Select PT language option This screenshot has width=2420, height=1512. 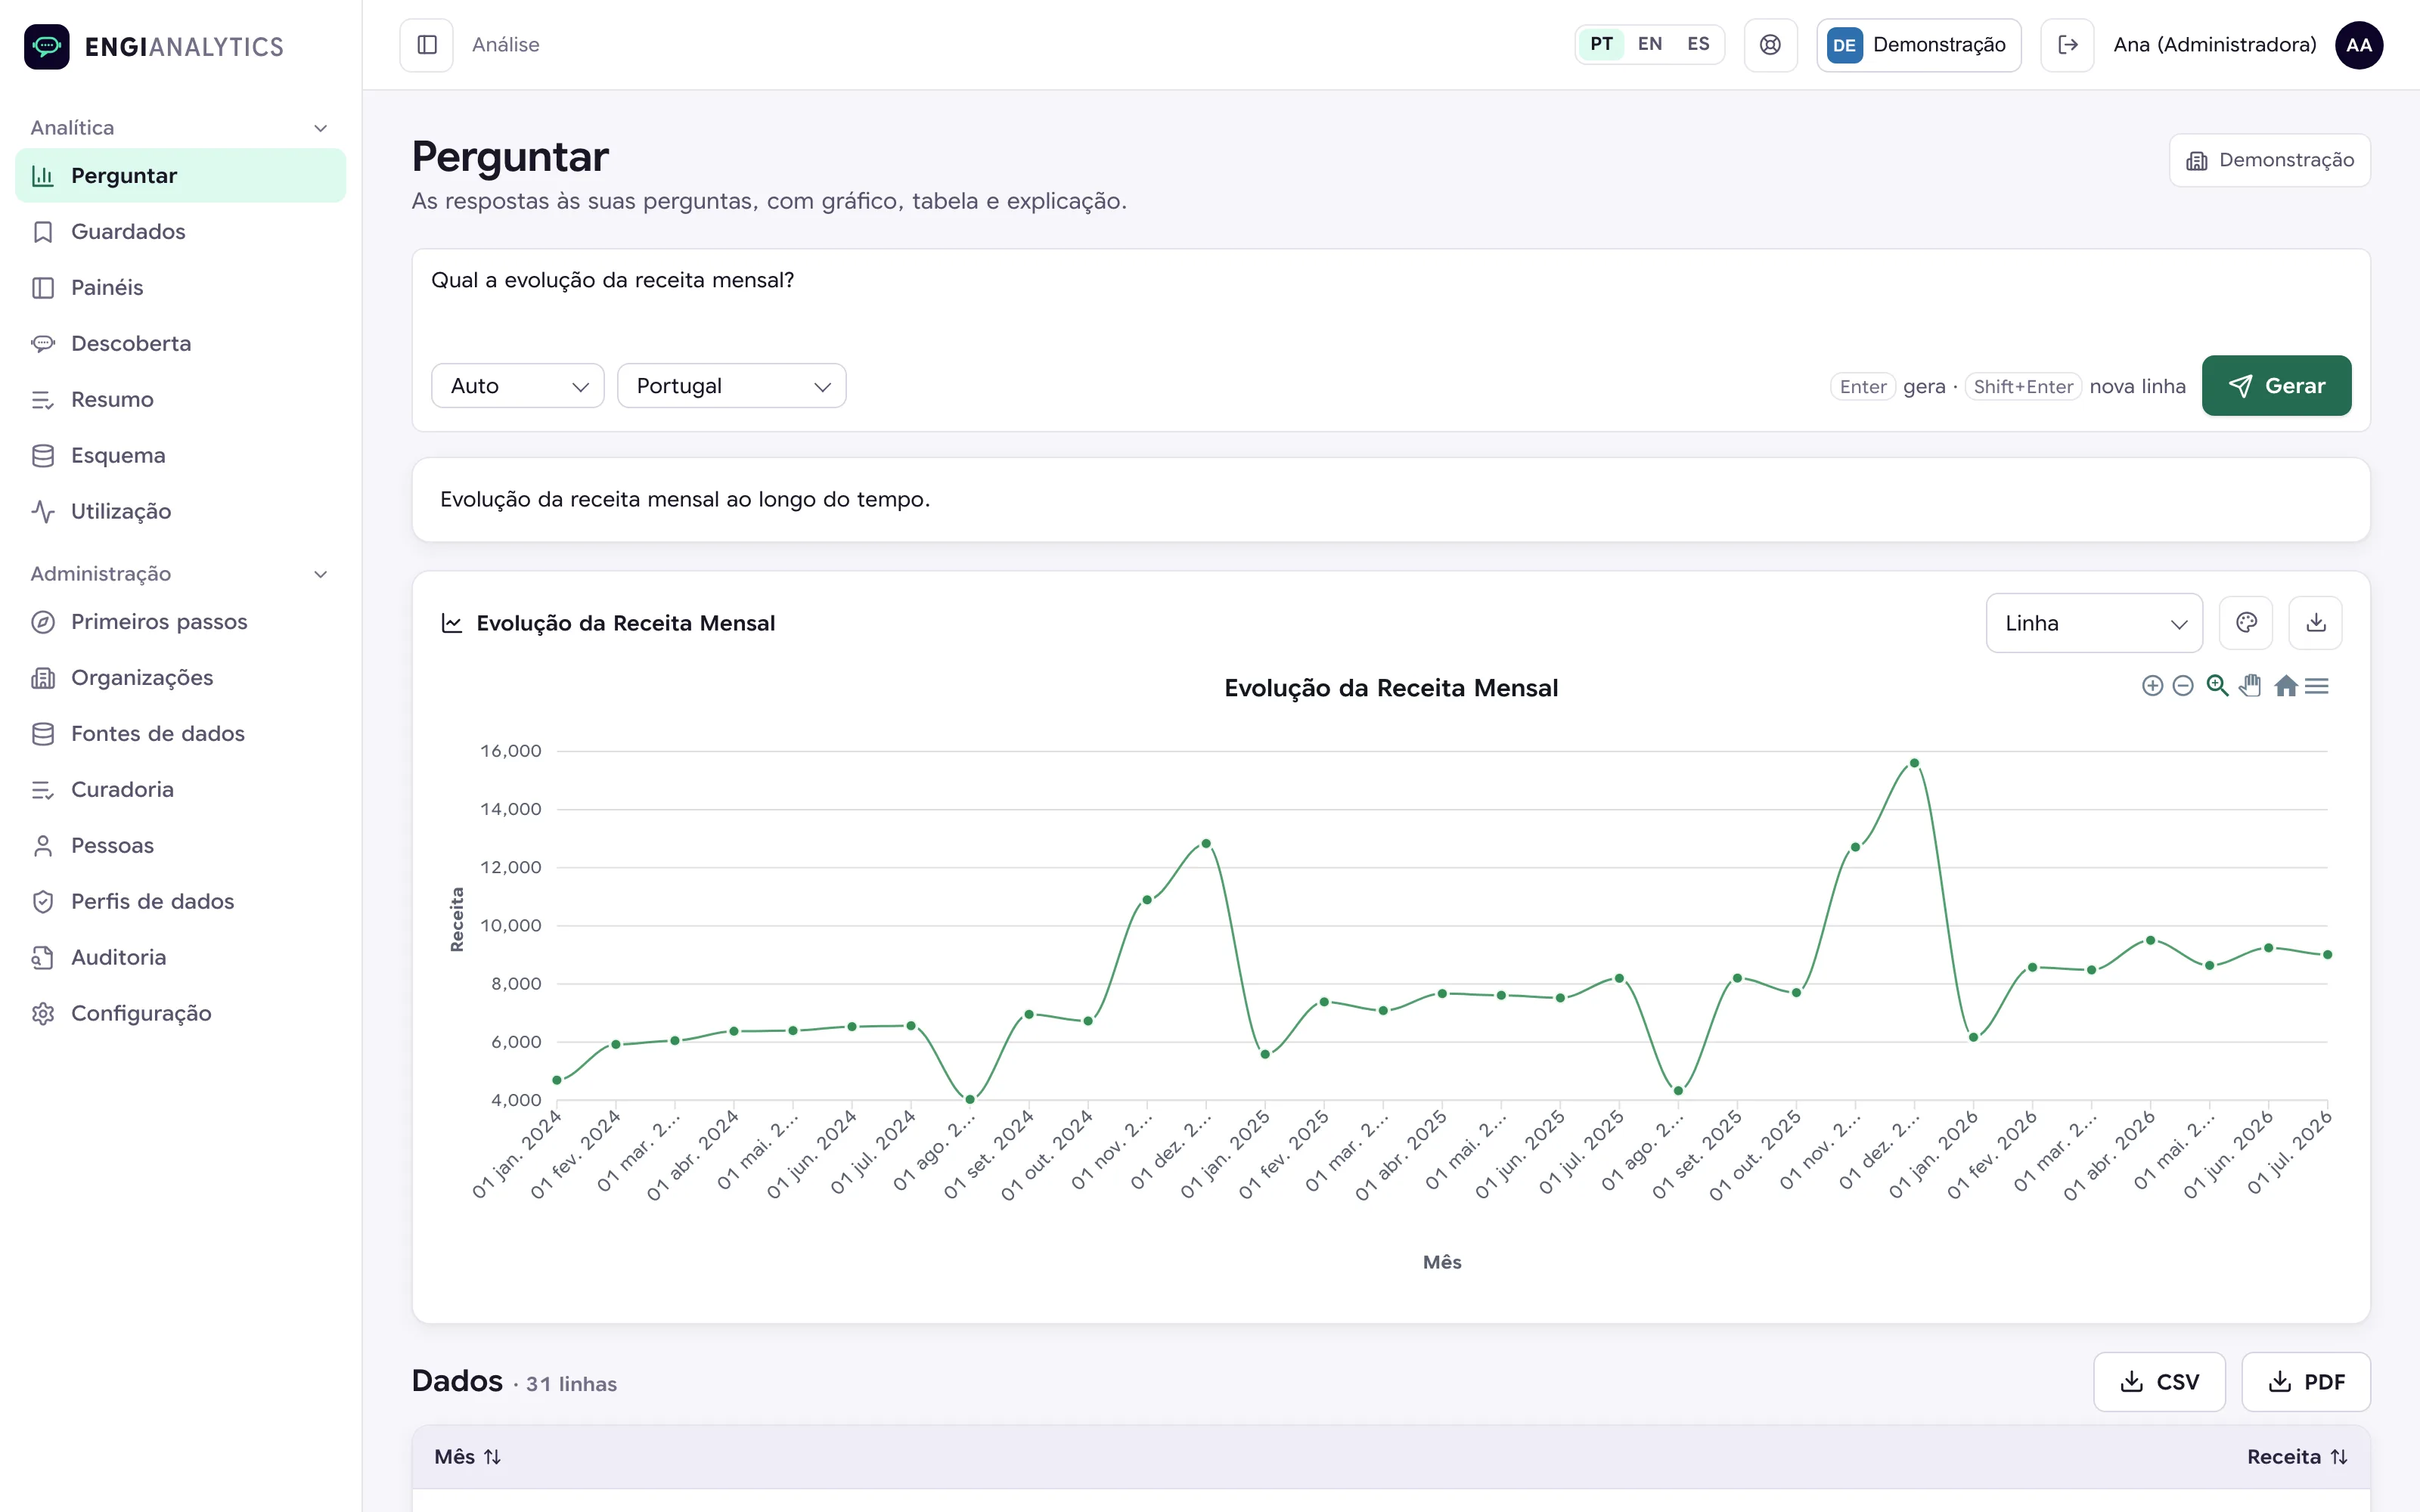[x=1601, y=44]
